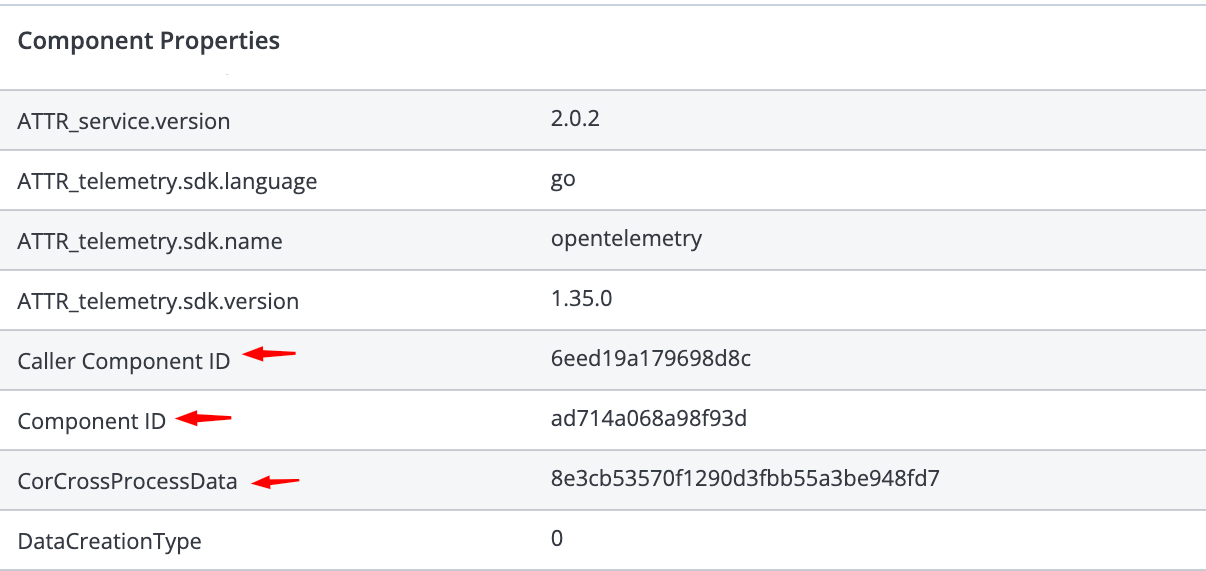The height and width of the screenshot is (571, 1206).
Task: Click the DataCreationType value 0
Action: click(x=557, y=539)
